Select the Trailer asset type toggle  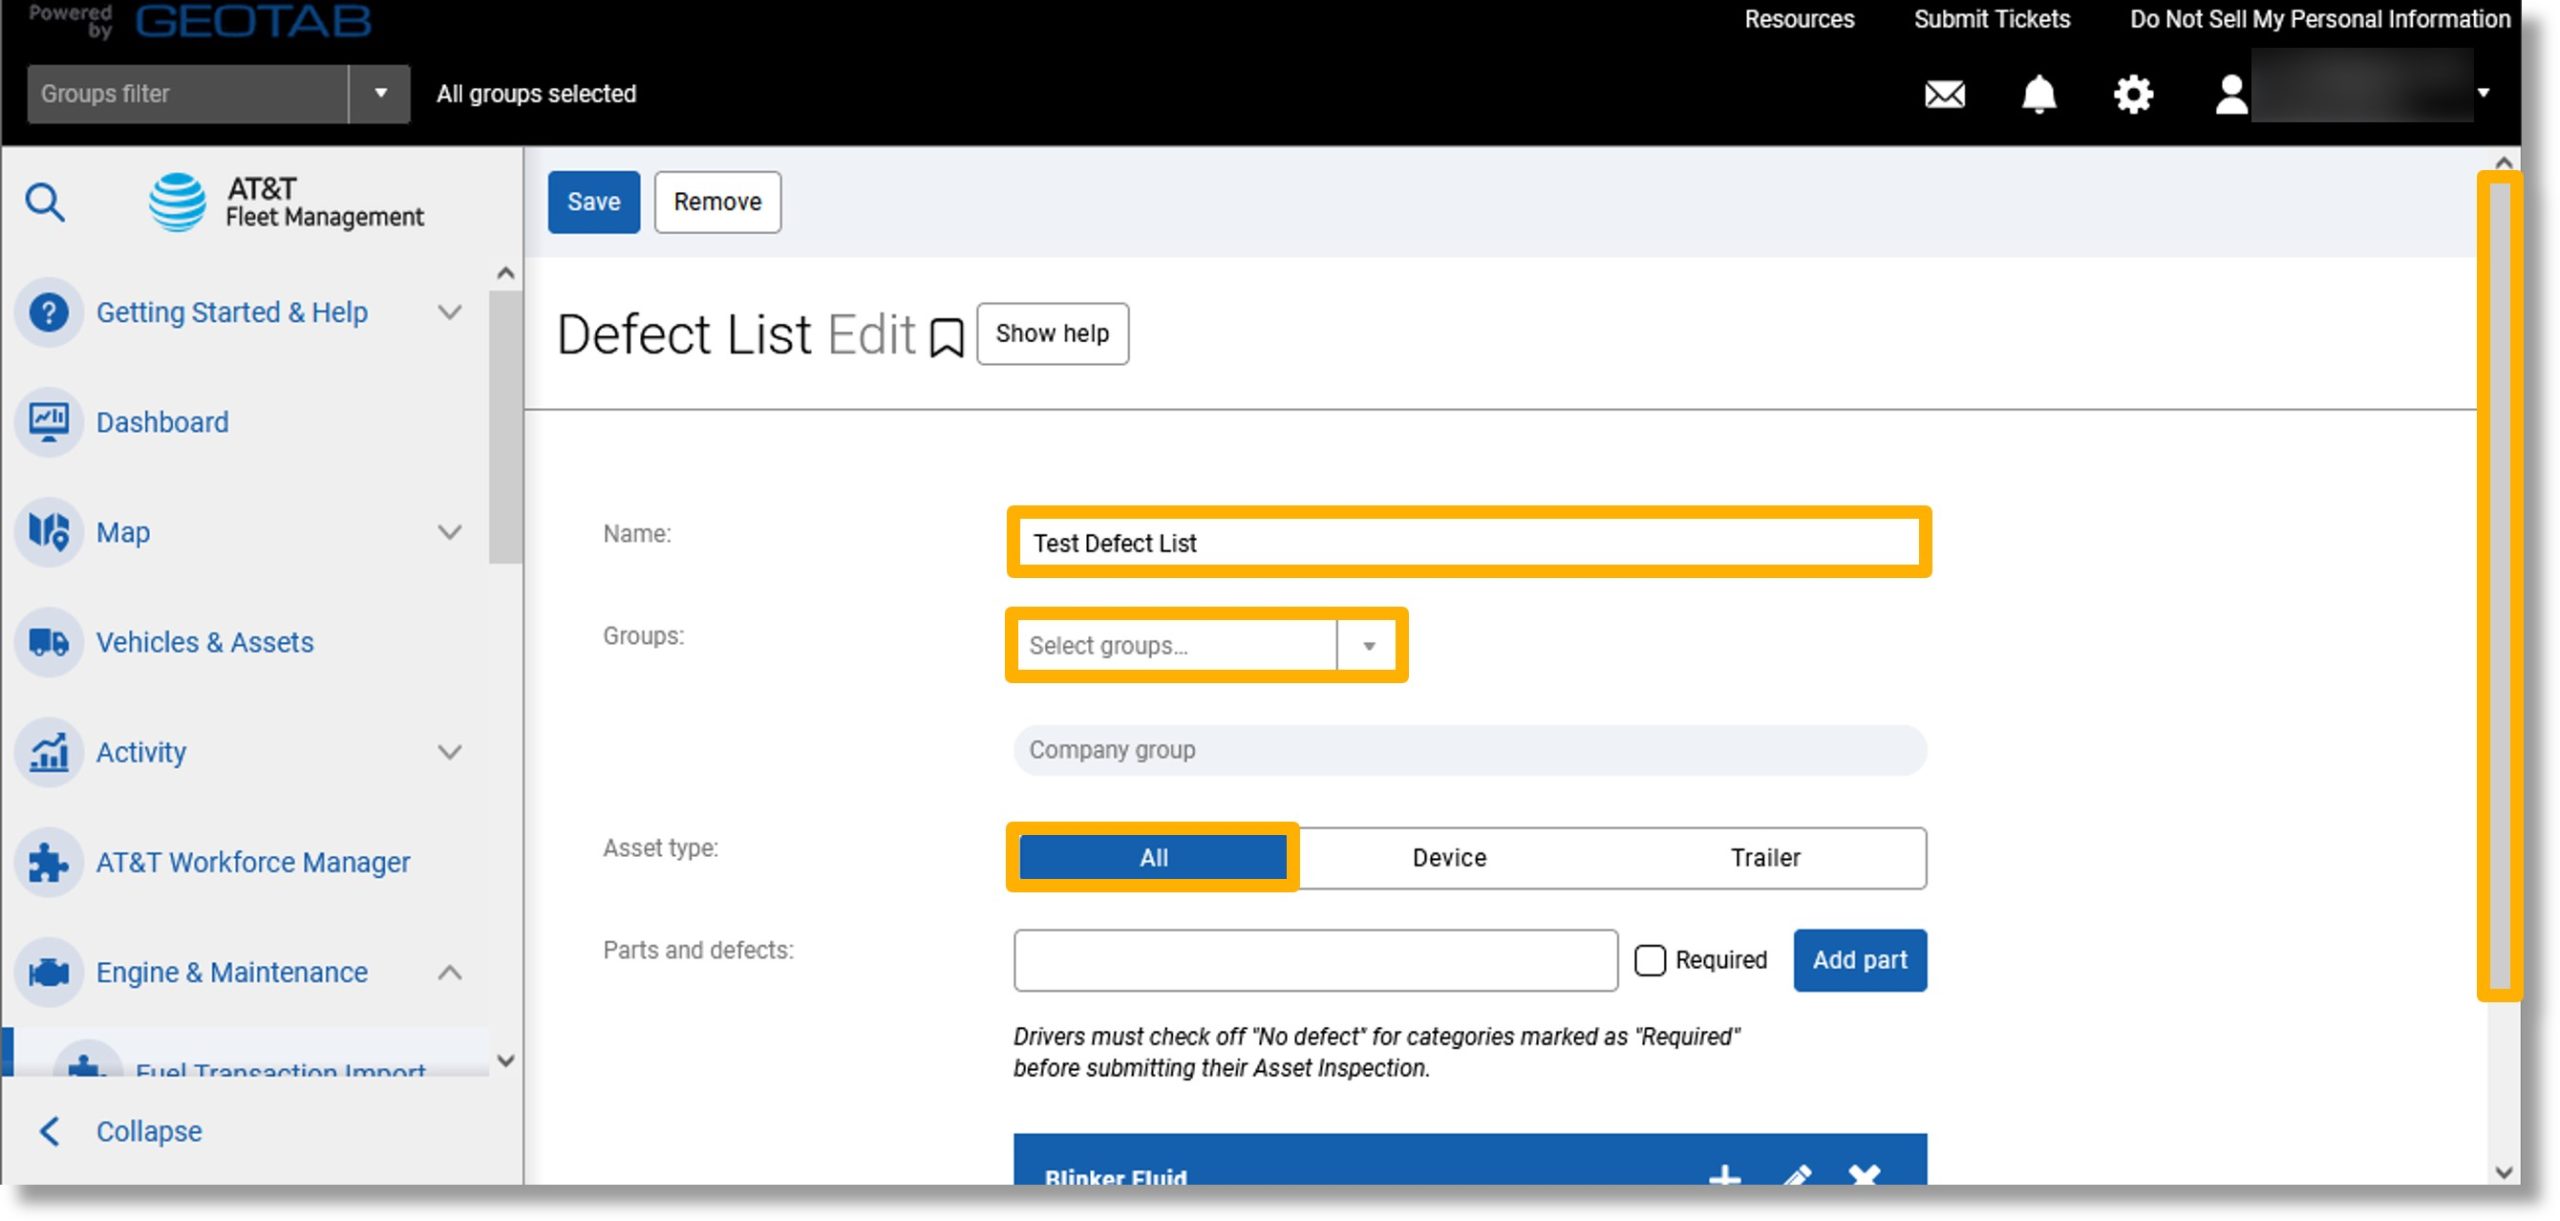coord(1767,857)
